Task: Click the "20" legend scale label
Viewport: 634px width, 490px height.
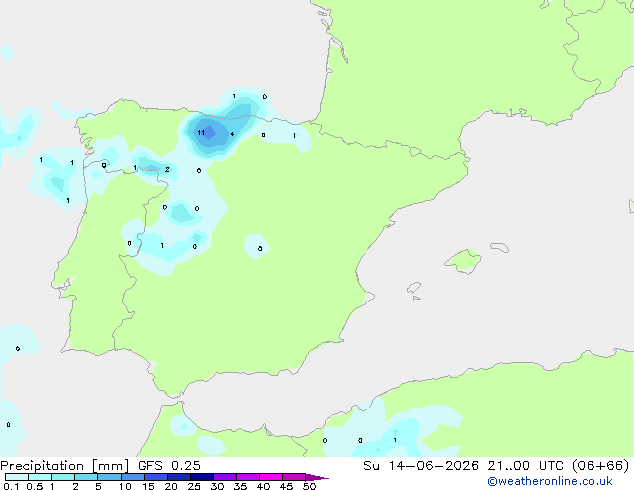Action: [171, 486]
